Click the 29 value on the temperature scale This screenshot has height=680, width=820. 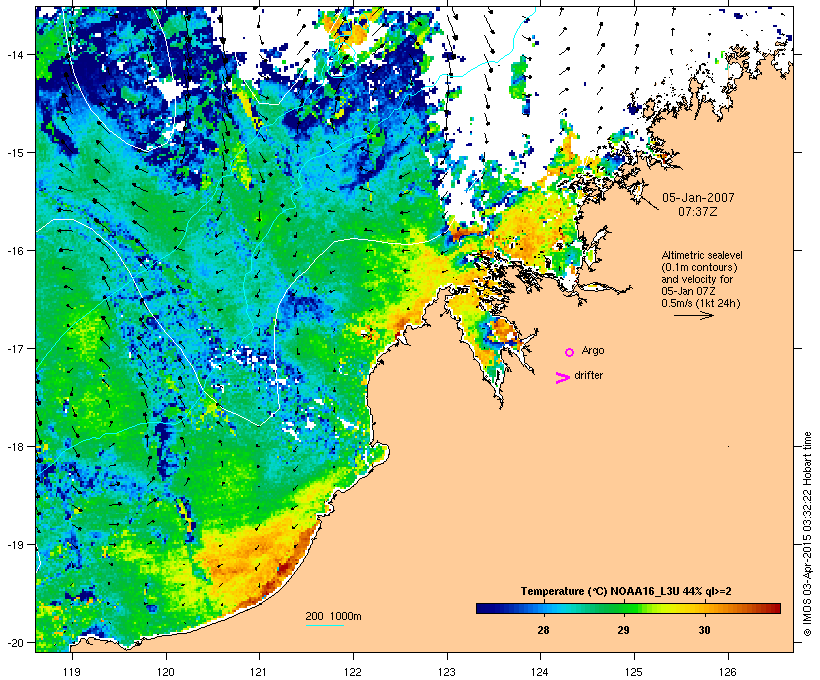pos(623,630)
